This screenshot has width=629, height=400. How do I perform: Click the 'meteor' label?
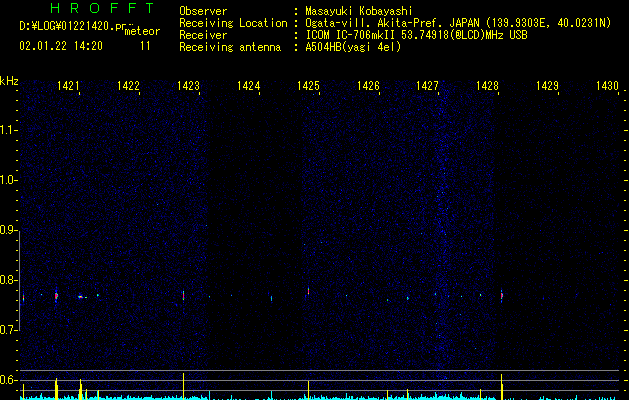[142, 31]
